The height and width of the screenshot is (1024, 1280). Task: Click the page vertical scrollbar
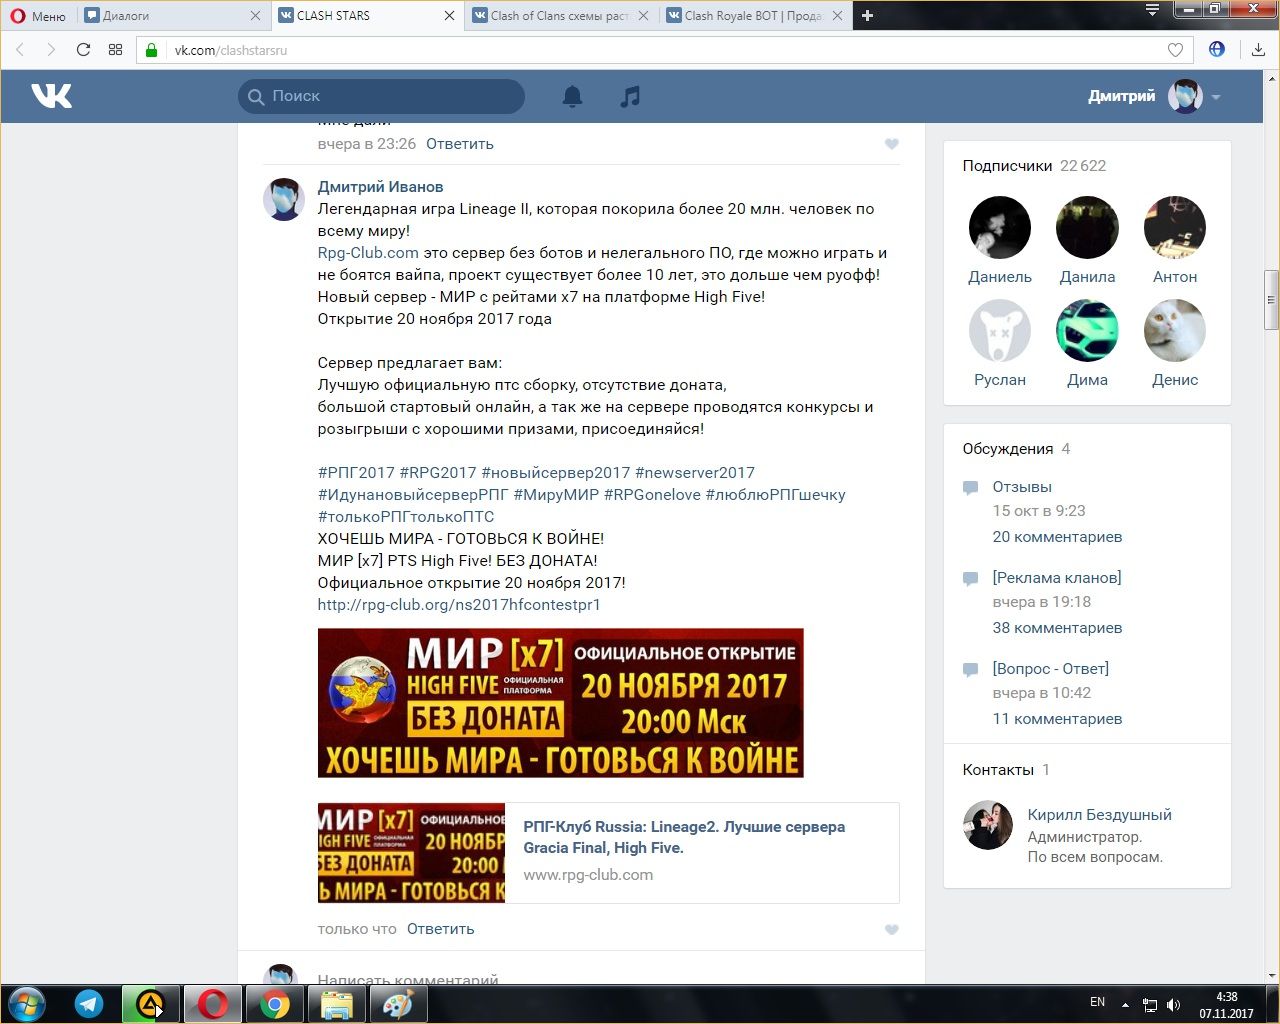click(1271, 300)
